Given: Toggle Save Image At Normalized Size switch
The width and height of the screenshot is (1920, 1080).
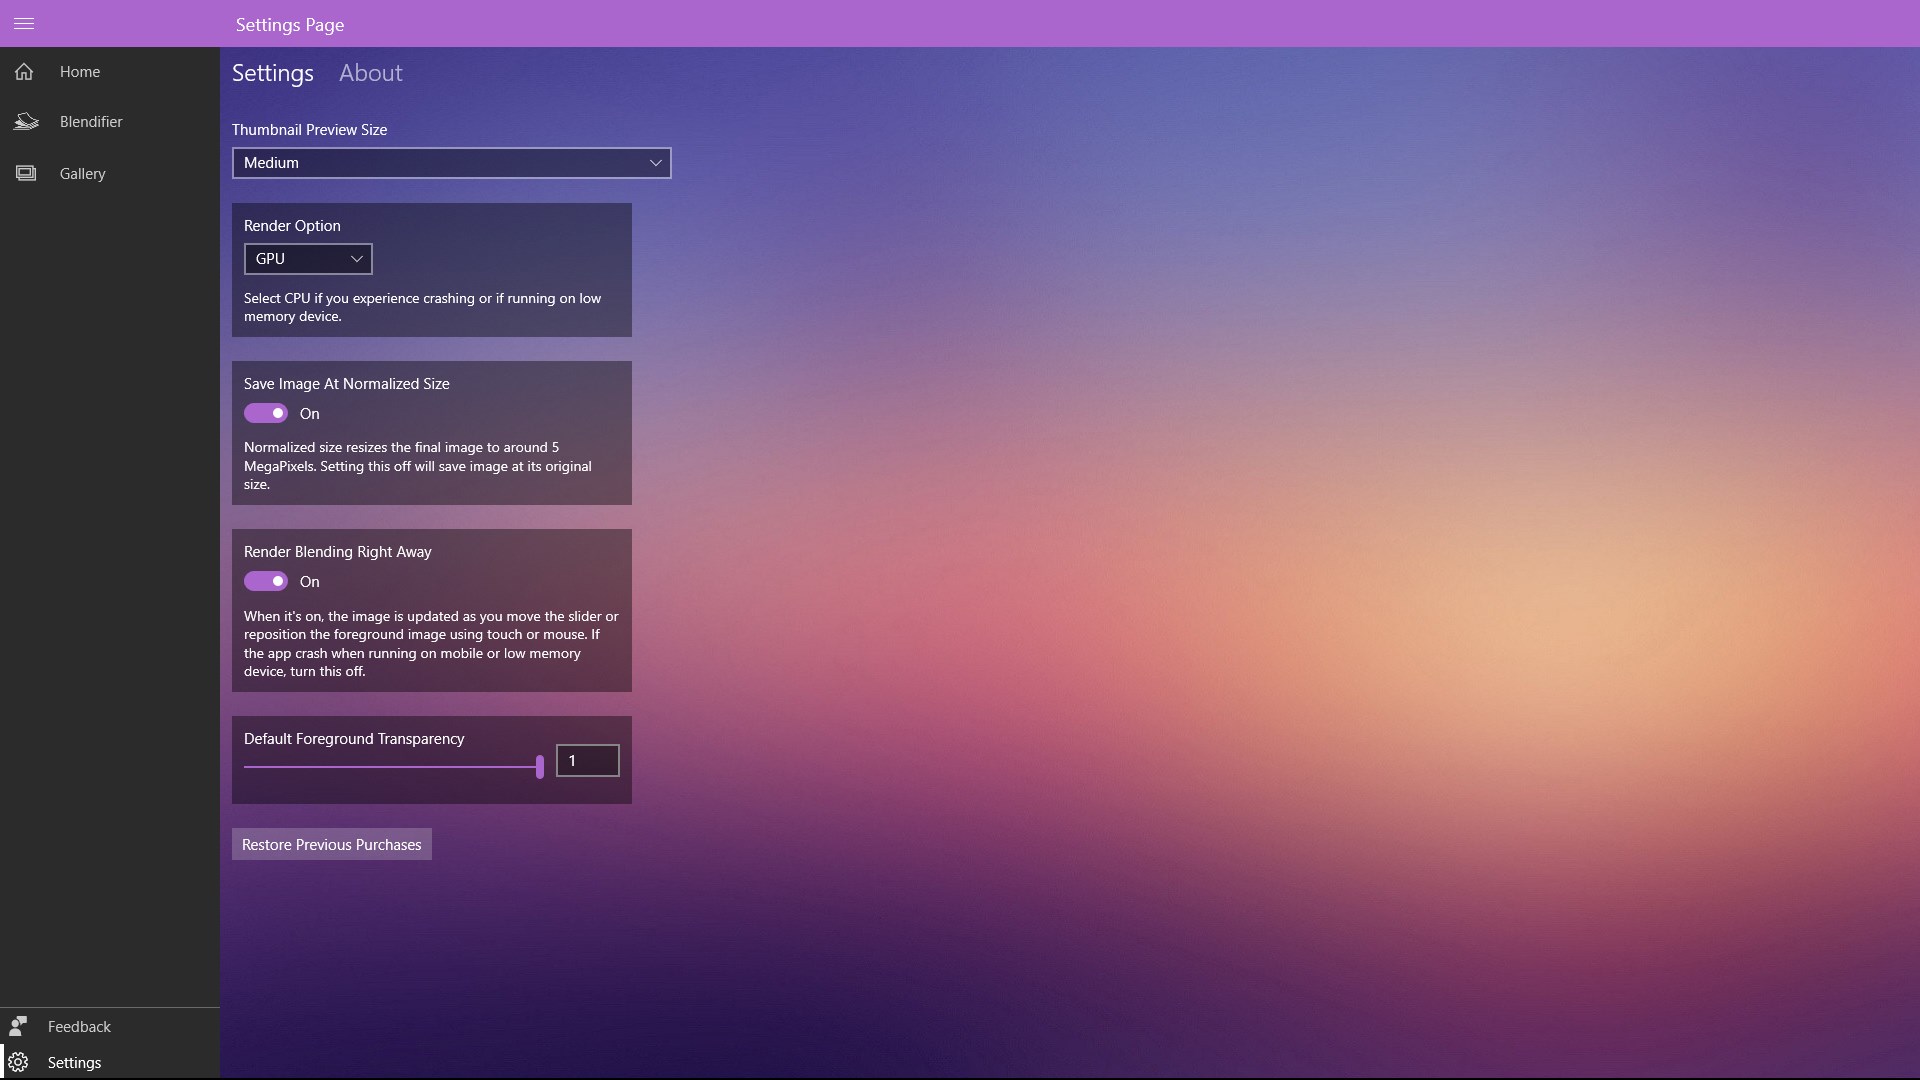Looking at the screenshot, I should [266, 413].
